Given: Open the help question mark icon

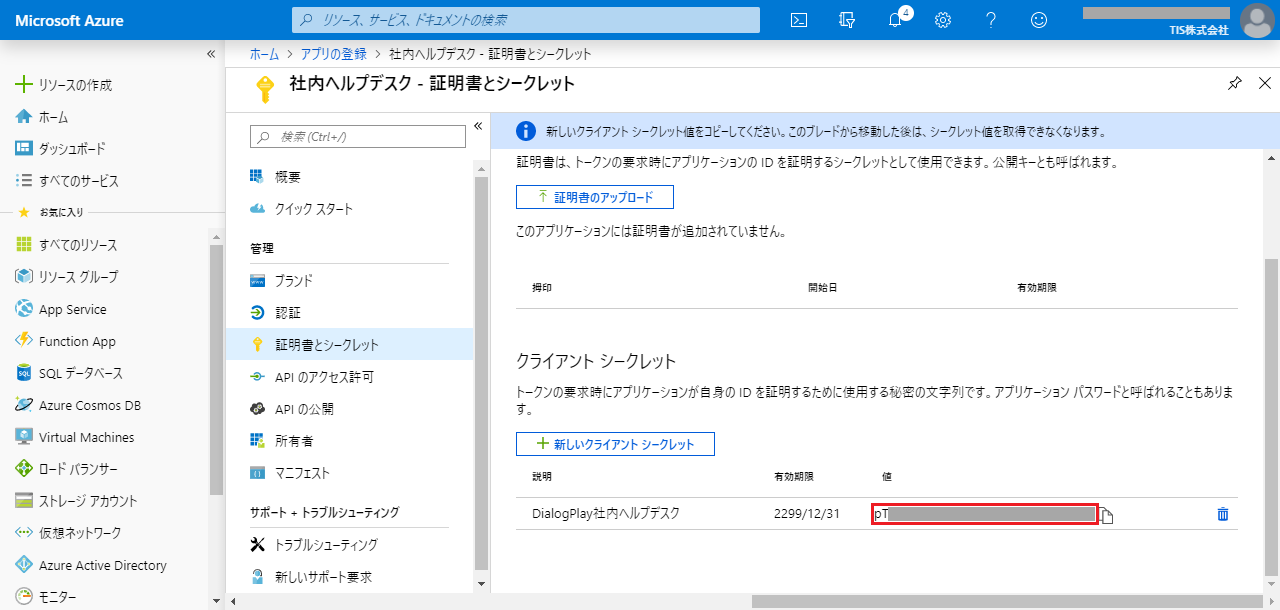Looking at the screenshot, I should click(991, 20).
